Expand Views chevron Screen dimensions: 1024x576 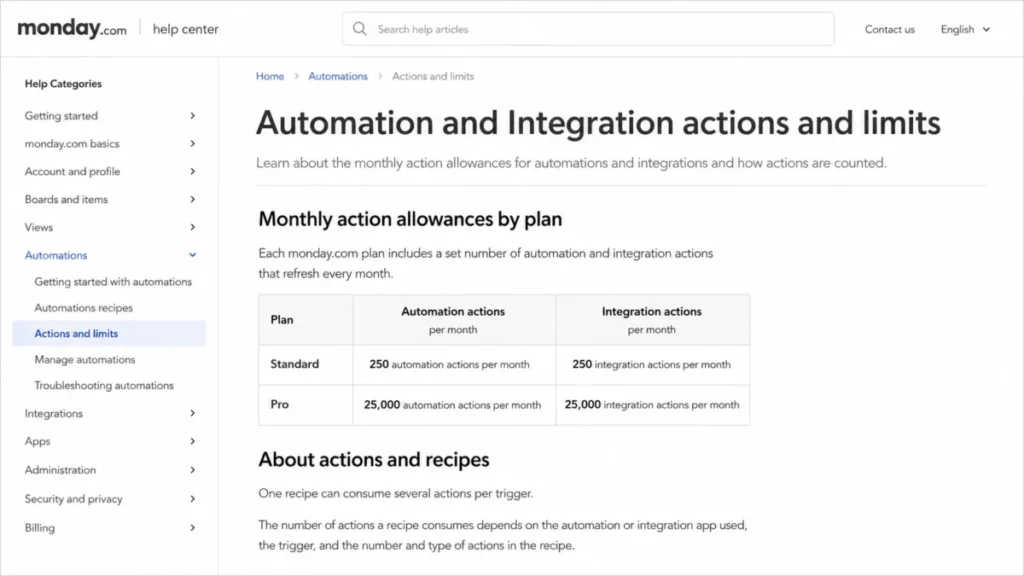click(193, 227)
